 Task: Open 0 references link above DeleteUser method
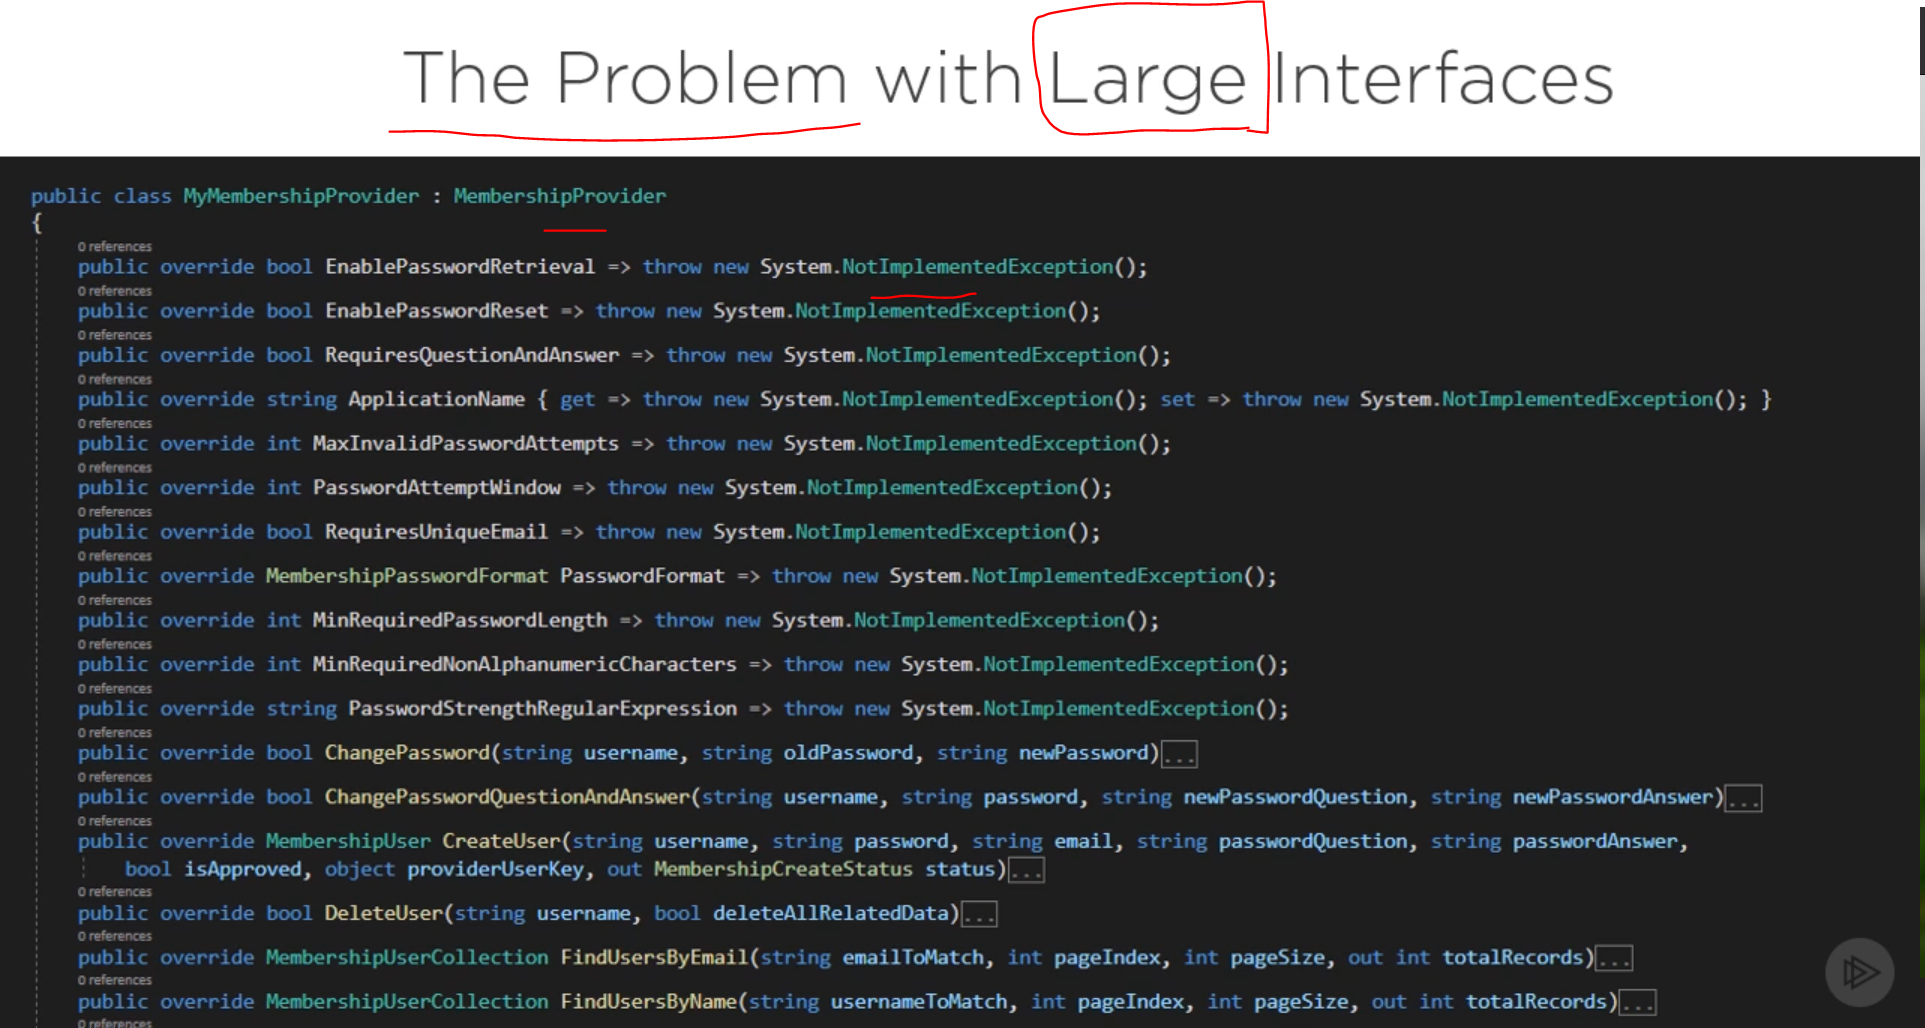click(115, 891)
